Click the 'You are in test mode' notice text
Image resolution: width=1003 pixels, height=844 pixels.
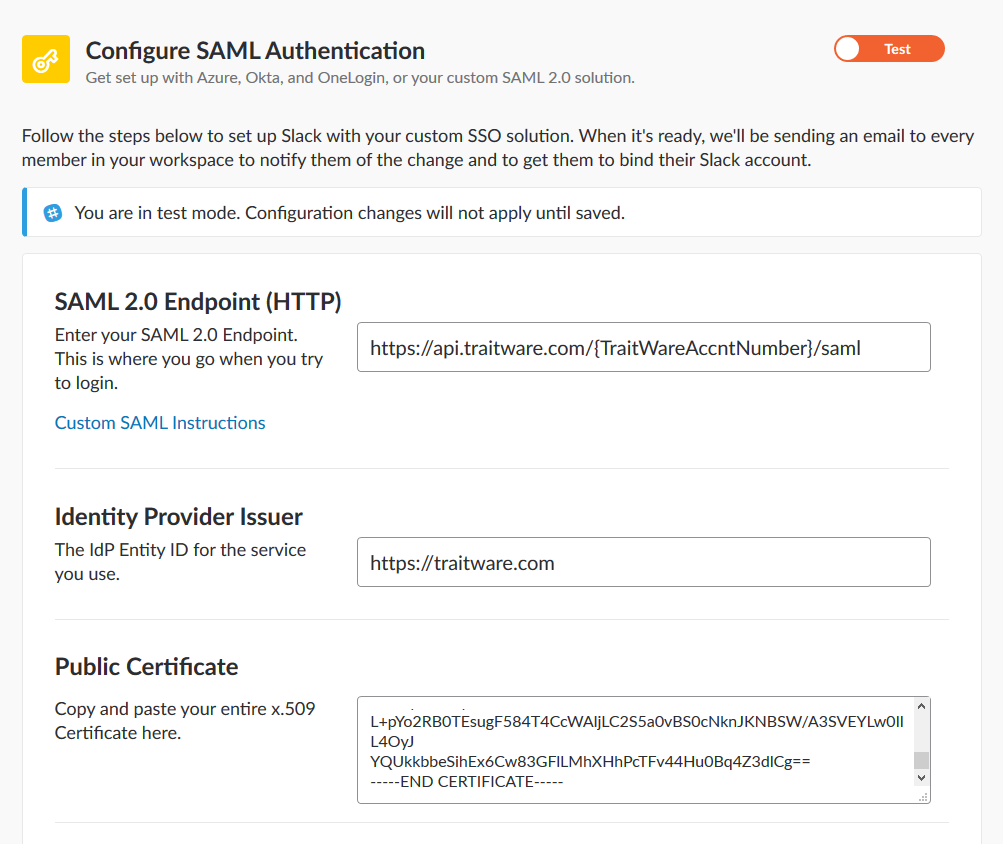pos(349,213)
